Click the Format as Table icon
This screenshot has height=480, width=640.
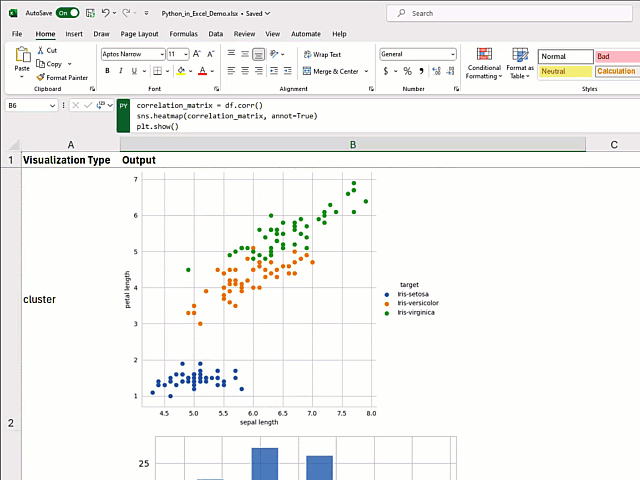[x=520, y=63]
